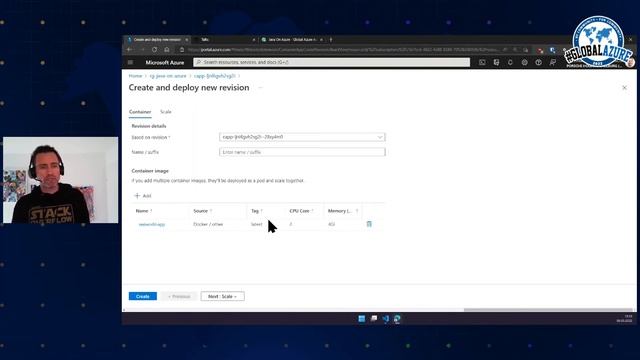Sort table by Source column header
This screenshot has height=360, width=640.
pyautogui.click(x=202, y=211)
